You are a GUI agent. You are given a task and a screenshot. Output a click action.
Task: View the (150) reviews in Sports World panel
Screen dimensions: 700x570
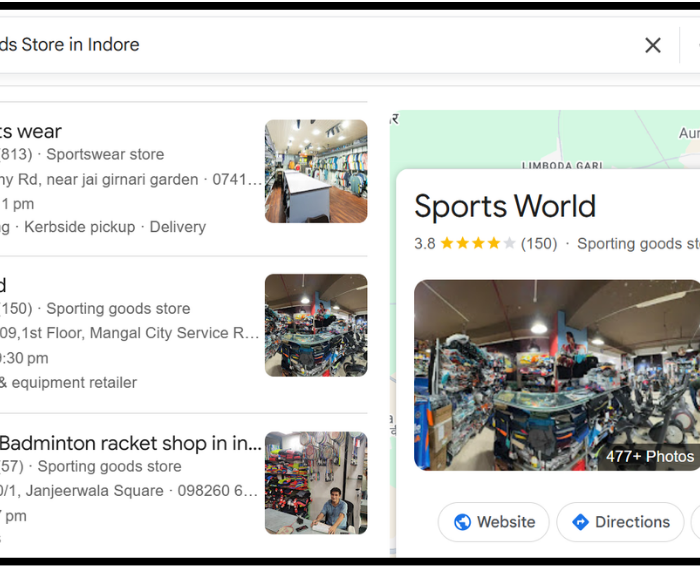539,243
